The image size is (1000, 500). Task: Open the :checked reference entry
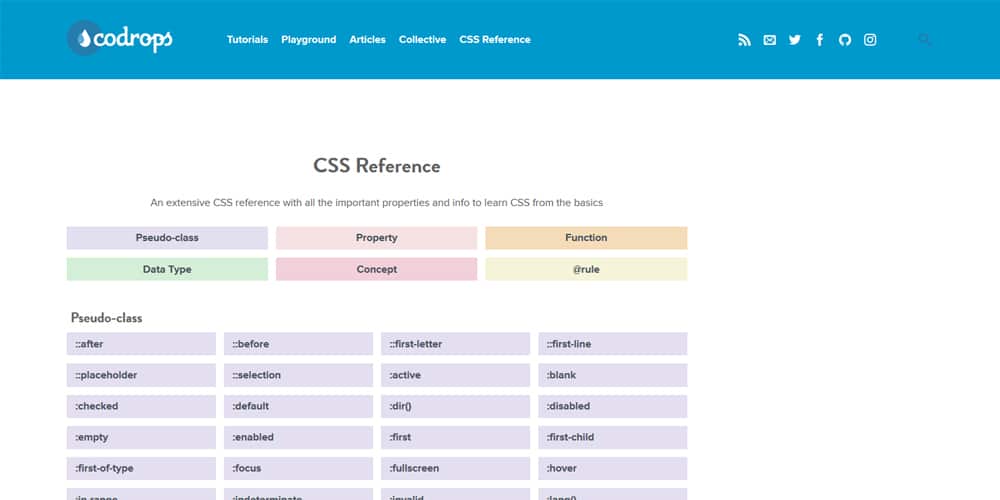point(141,406)
